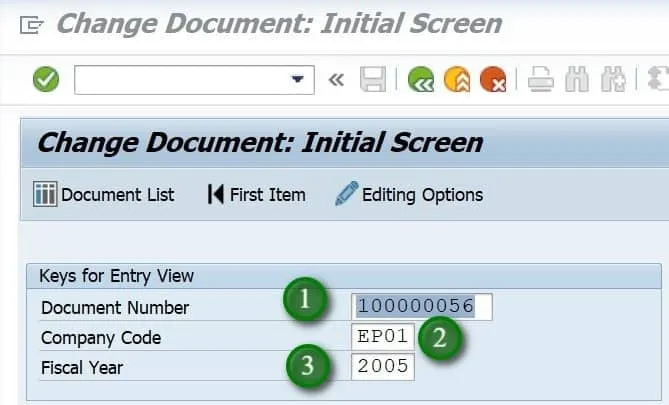Focus the transaction command input field

[x=194, y=79]
